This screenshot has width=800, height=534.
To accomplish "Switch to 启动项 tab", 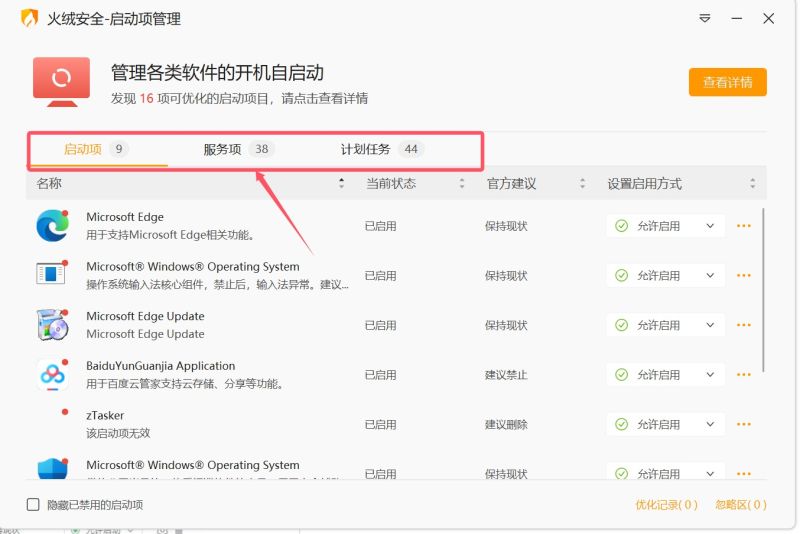I will tap(96, 149).
